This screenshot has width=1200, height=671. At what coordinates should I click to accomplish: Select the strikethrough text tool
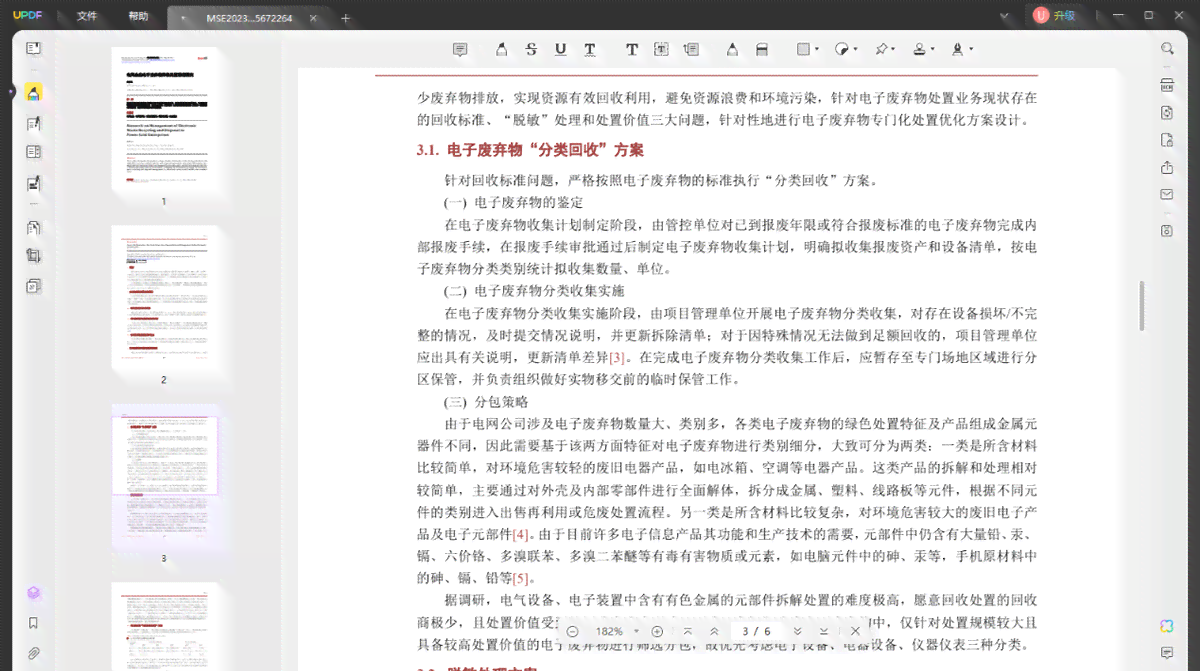(531, 49)
